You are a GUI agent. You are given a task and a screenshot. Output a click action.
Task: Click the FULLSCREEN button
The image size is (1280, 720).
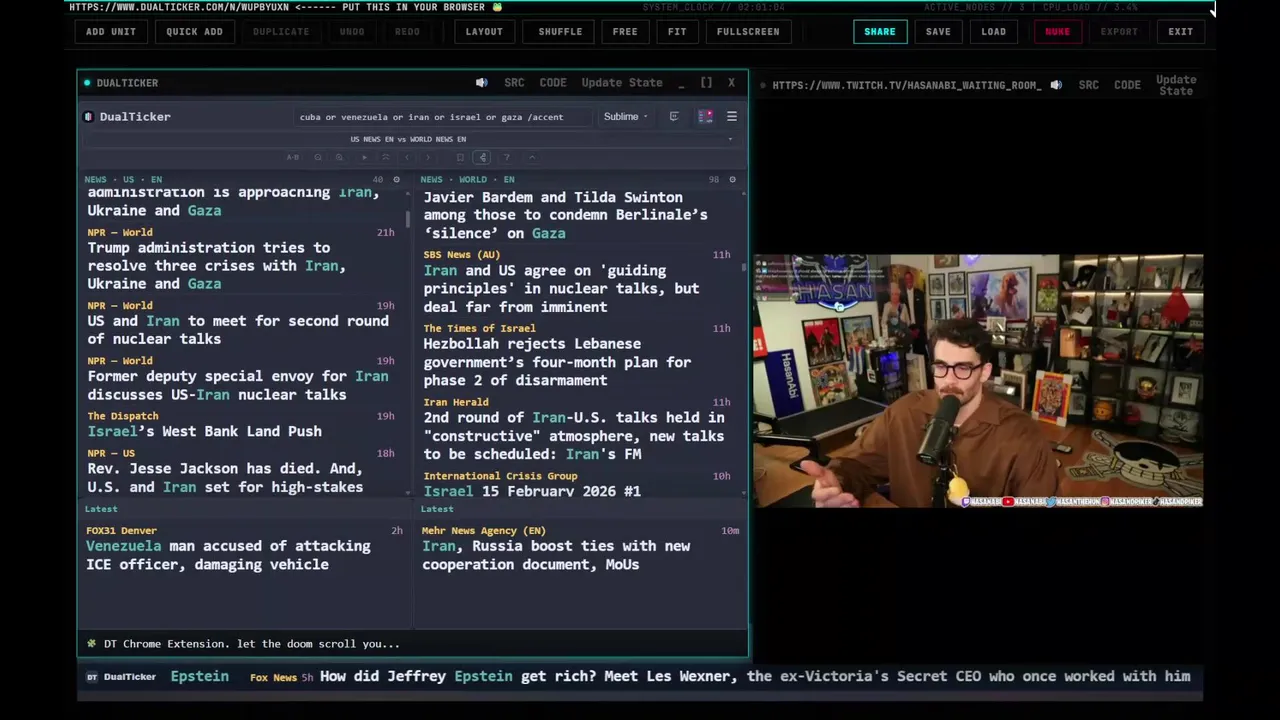[748, 31]
